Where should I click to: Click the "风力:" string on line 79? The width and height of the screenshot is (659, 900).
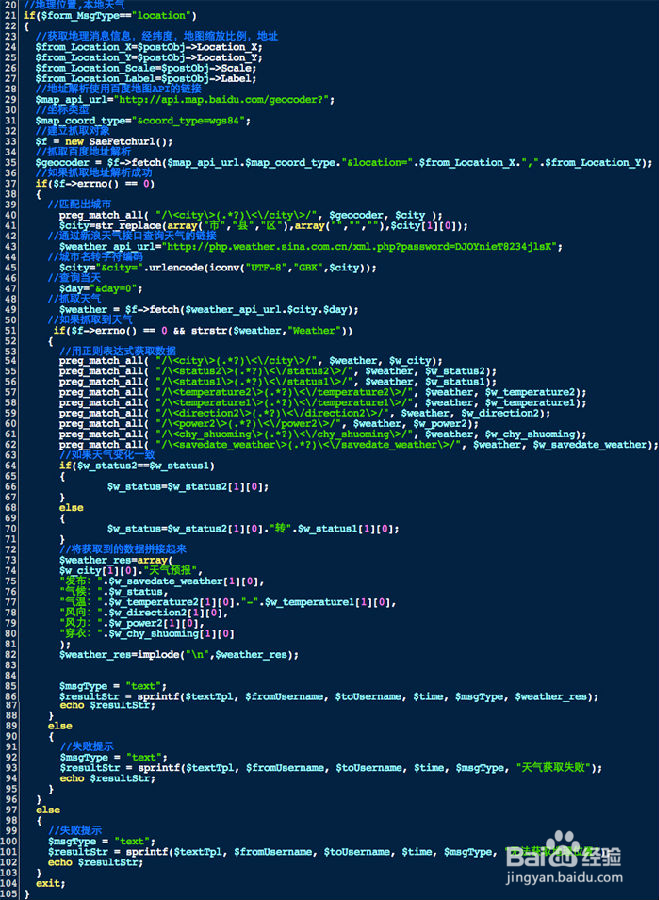[x=80, y=623]
